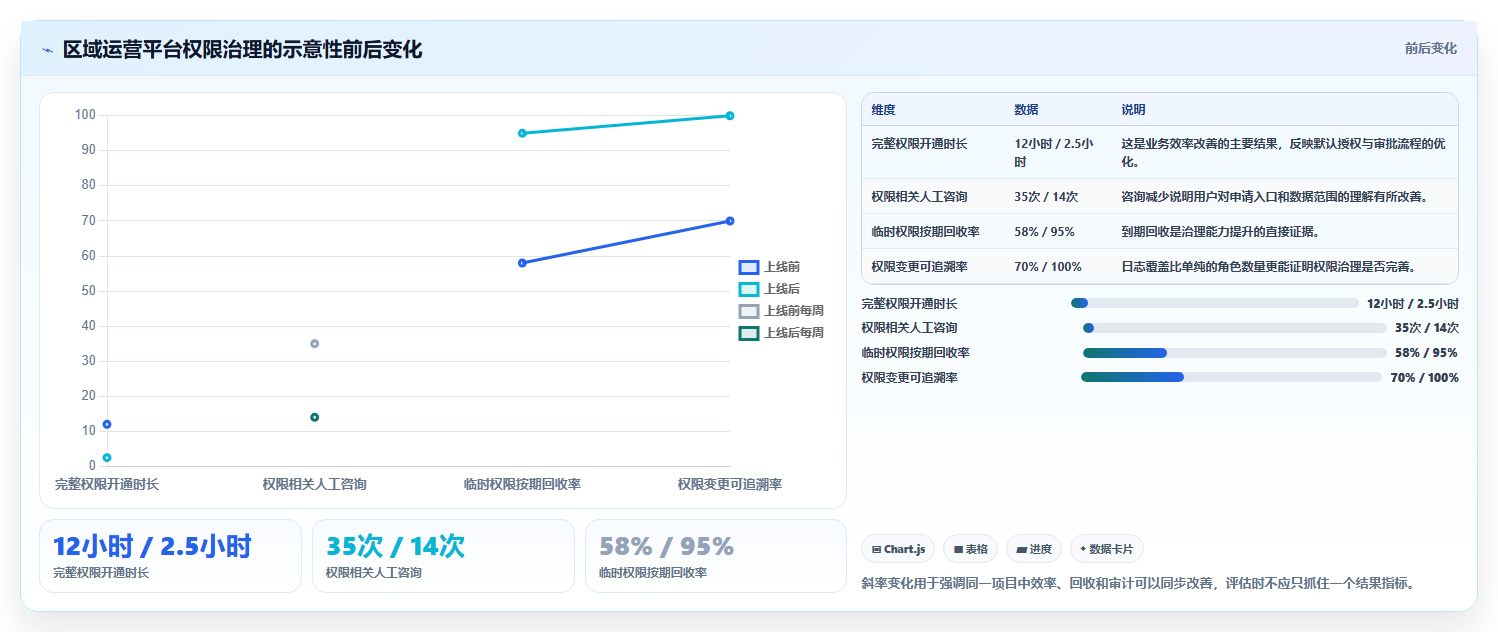Click 权限变更可追溯率 in the table

[x=919, y=267]
